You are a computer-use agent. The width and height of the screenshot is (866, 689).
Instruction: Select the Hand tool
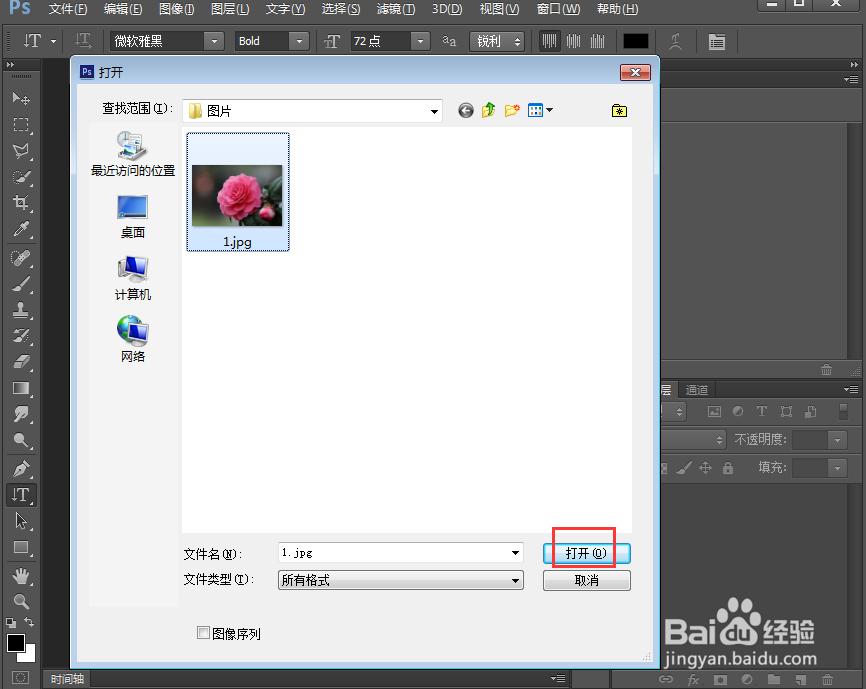tap(21, 576)
